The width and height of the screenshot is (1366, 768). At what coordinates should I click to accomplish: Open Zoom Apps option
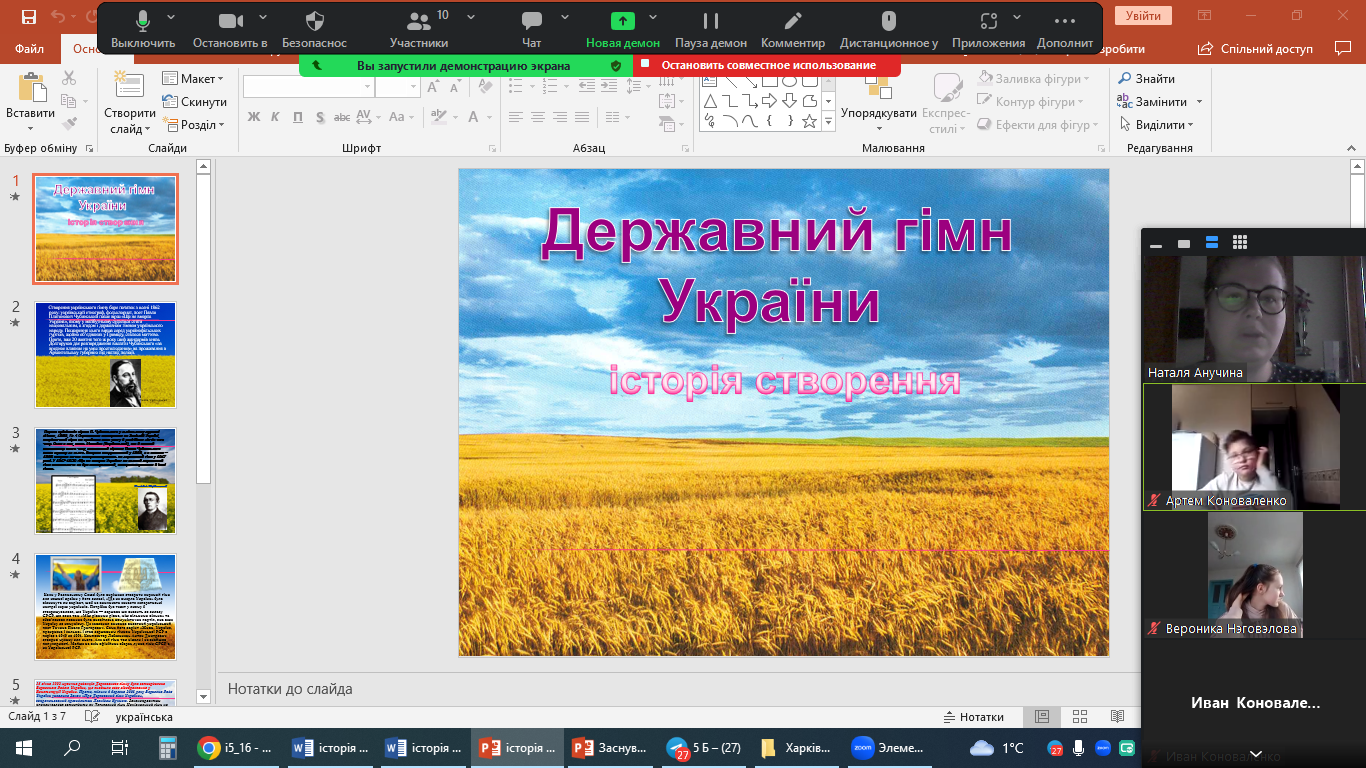point(989,29)
